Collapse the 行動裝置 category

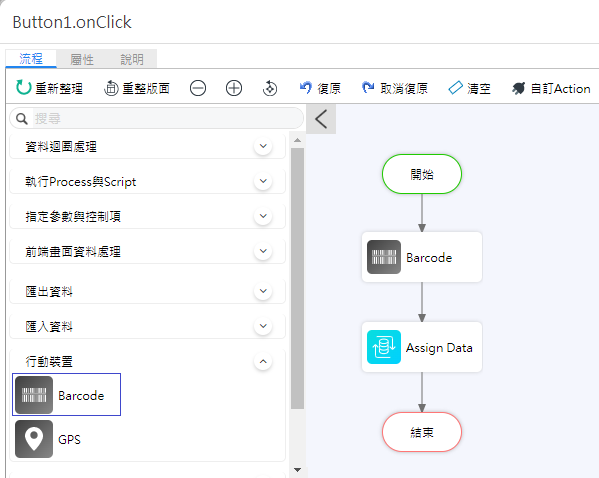click(263, 361)
